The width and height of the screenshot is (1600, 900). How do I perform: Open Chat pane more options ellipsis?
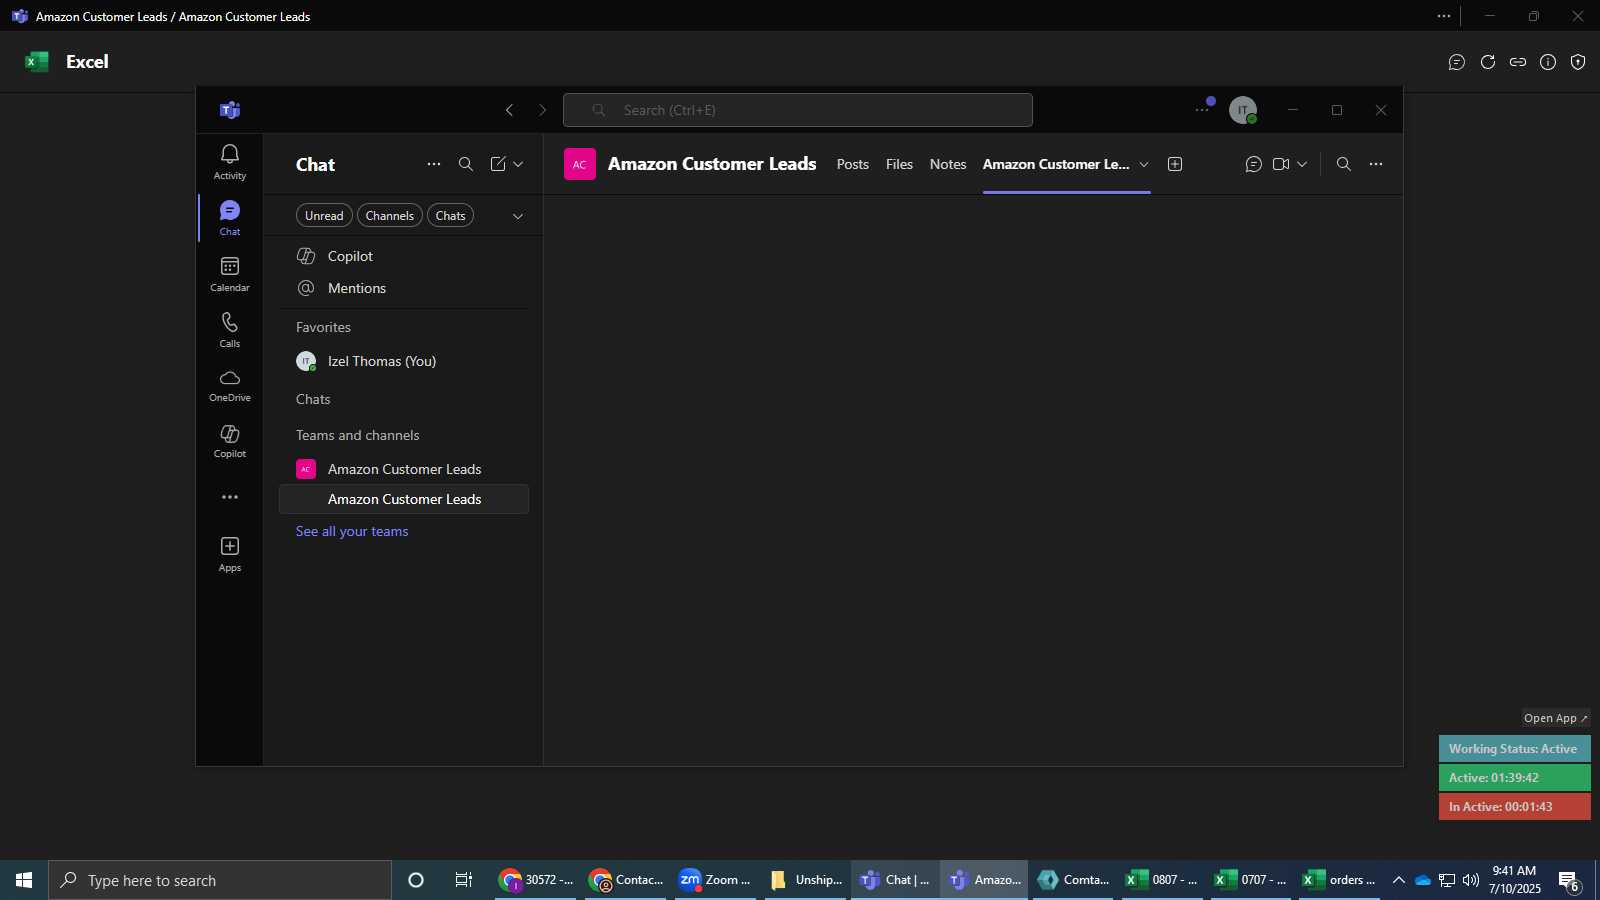click(434, 164)
